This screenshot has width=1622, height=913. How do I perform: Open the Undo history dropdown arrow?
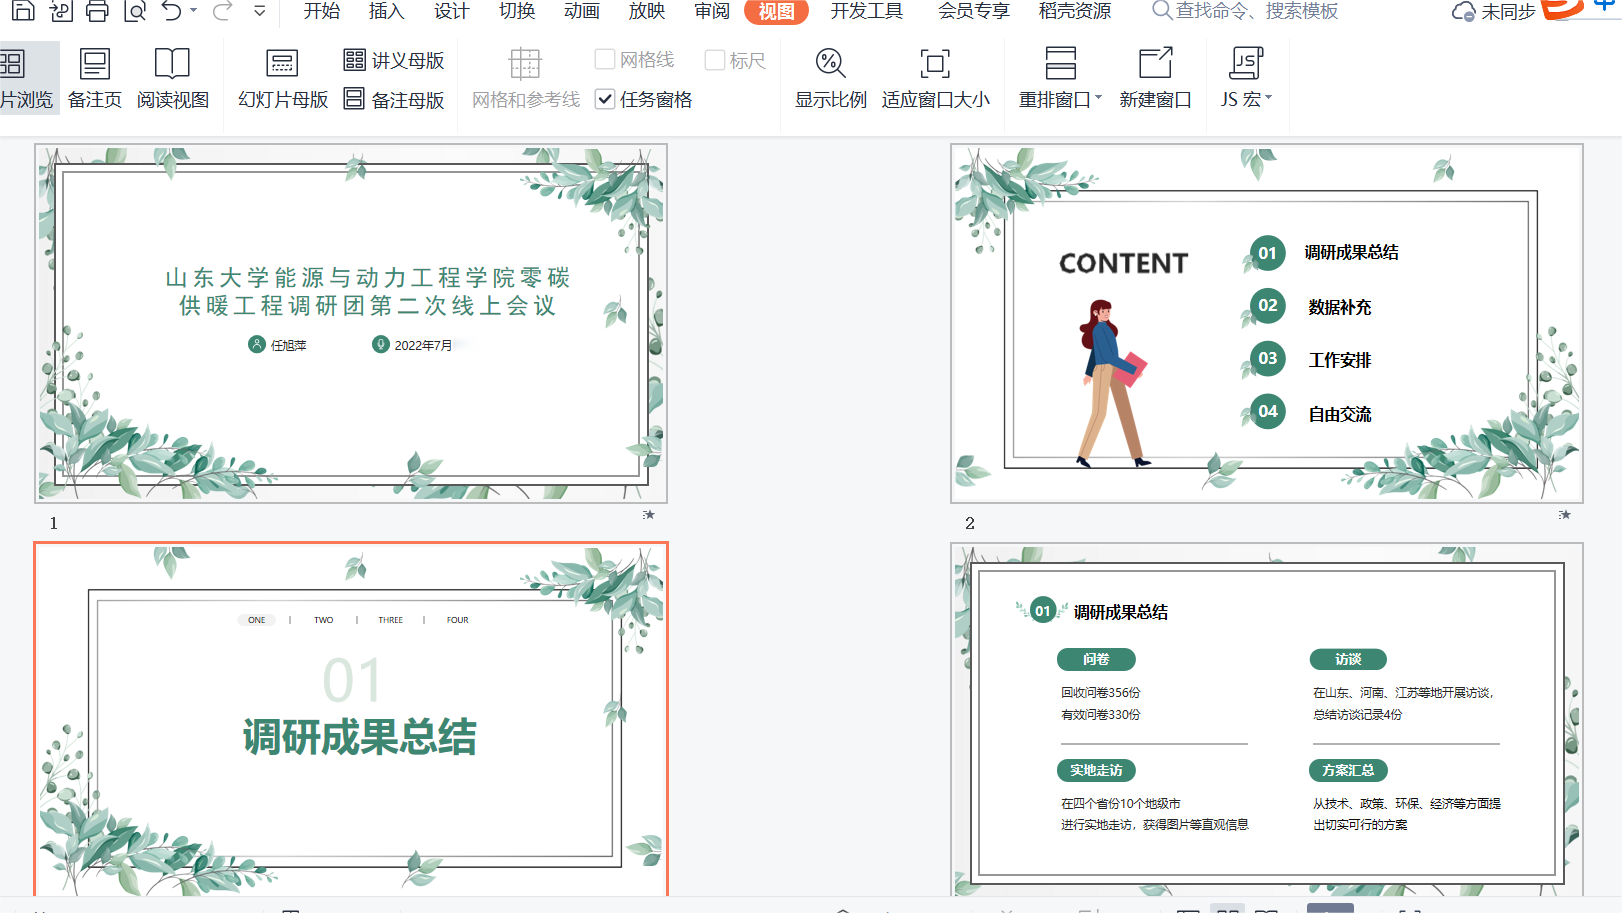(194, 11)
